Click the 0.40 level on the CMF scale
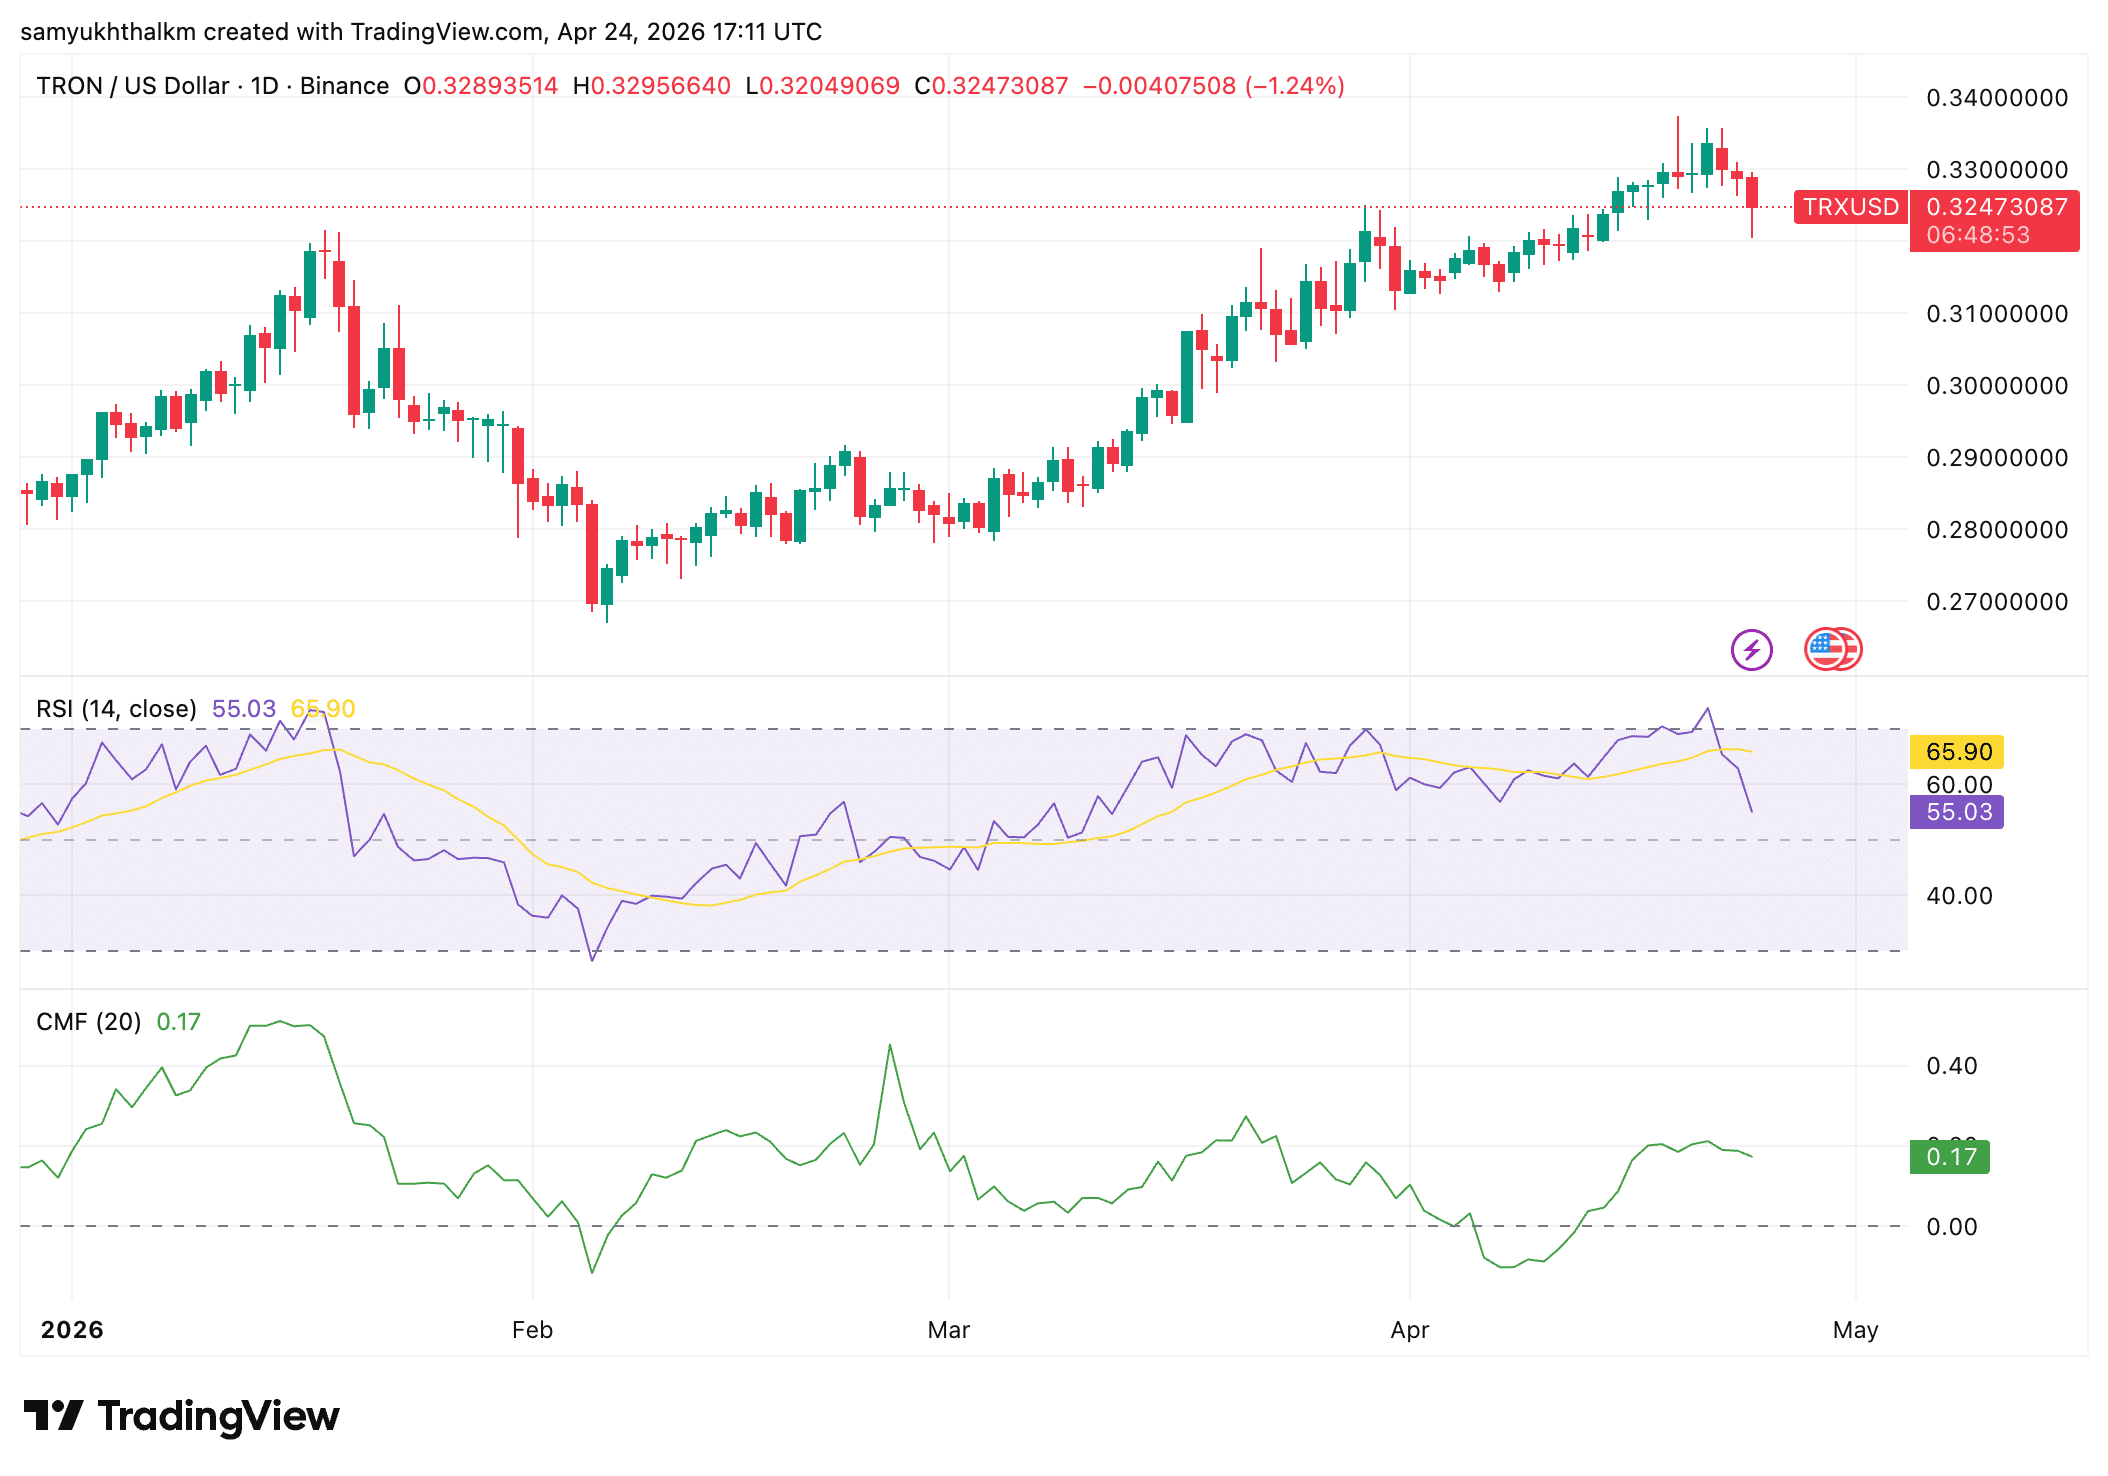Image resolution: width=2108 pixels, height=1476 pixels. (x=1951, y=1066)
